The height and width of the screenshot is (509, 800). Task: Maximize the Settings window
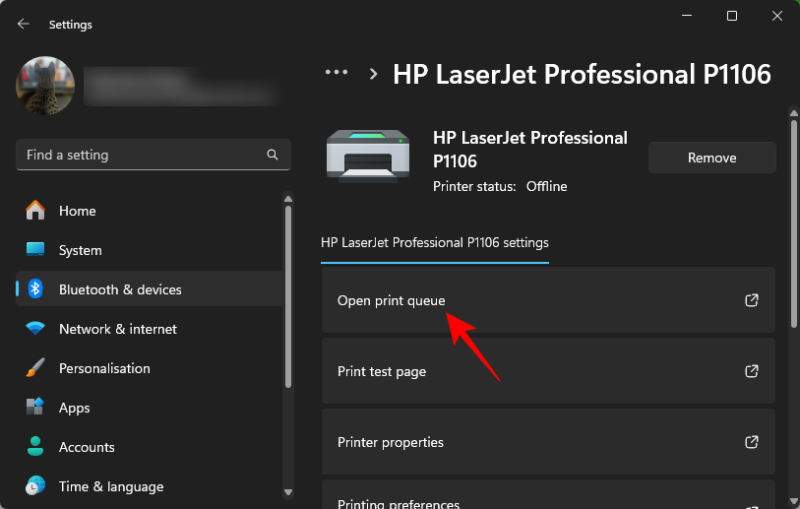pyautogui.click(x=732, y=16)
